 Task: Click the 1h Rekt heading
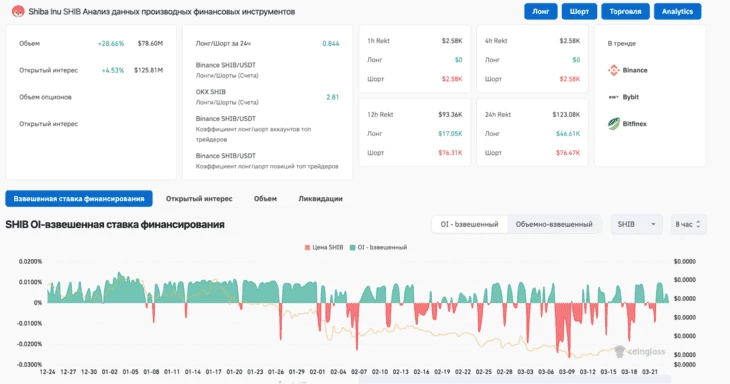tap(379, 41)
